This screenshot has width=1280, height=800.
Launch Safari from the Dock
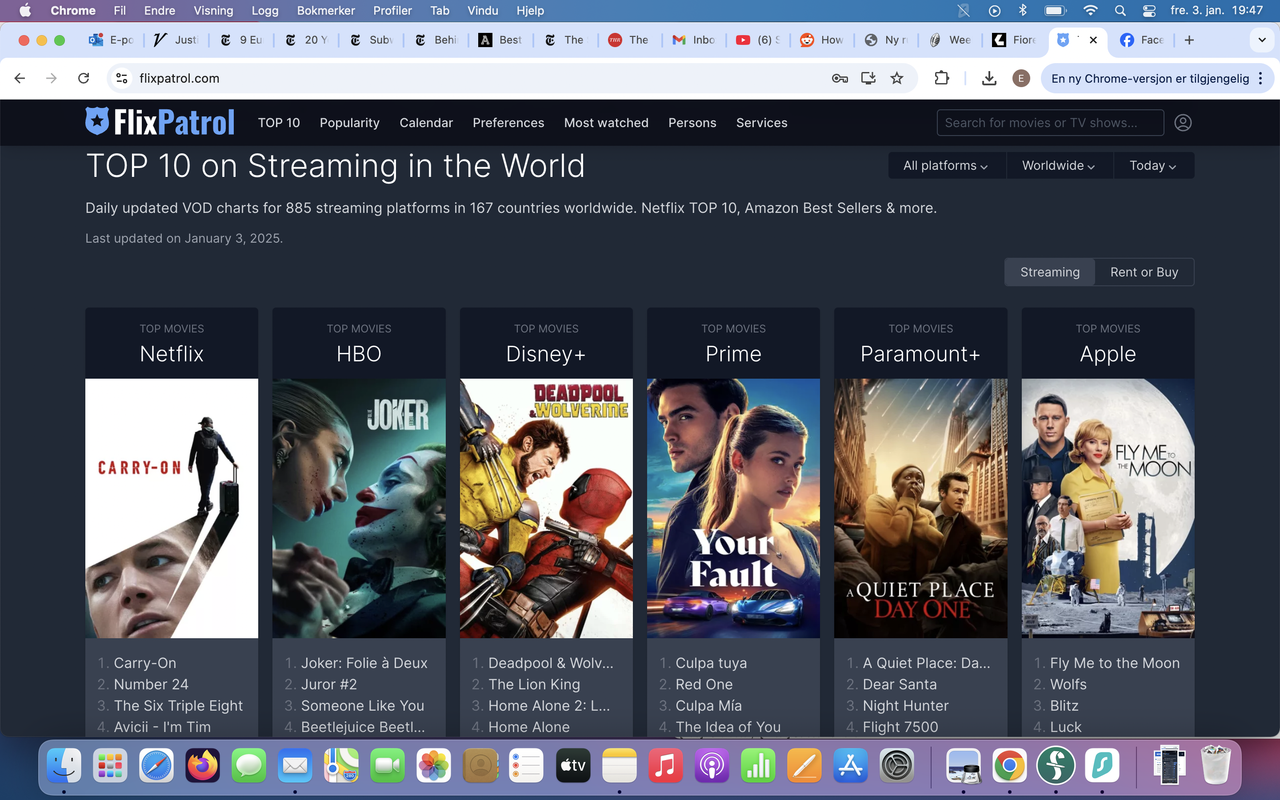pos(158,766)
